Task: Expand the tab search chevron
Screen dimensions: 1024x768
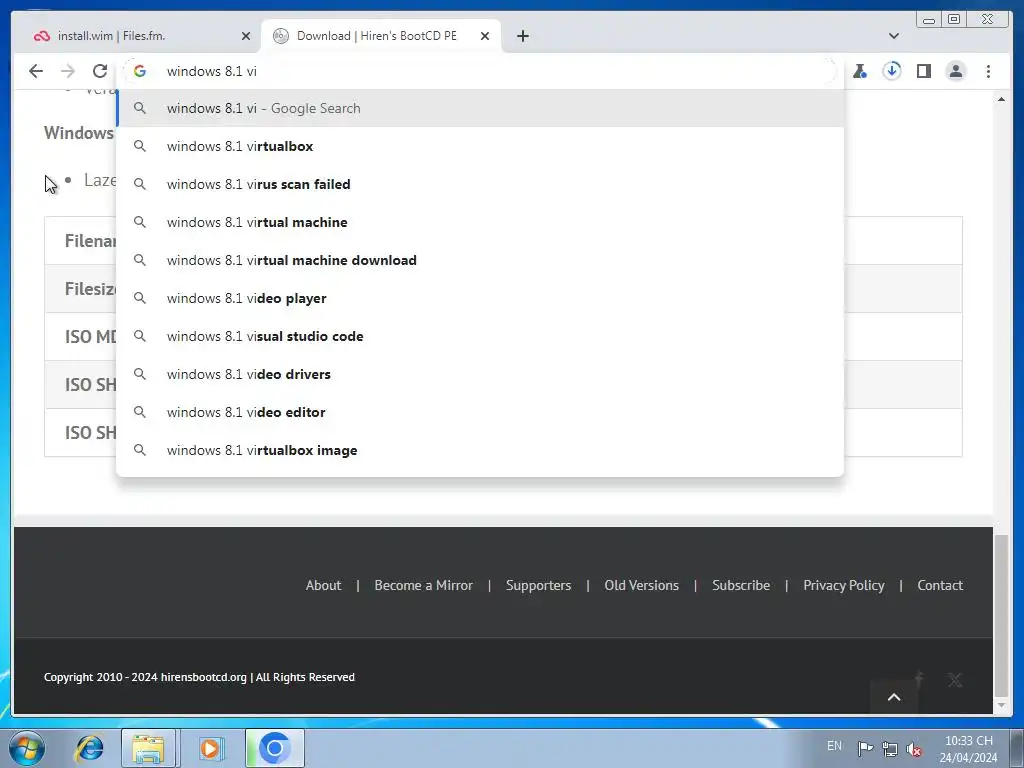Action: tap(894, 36)
